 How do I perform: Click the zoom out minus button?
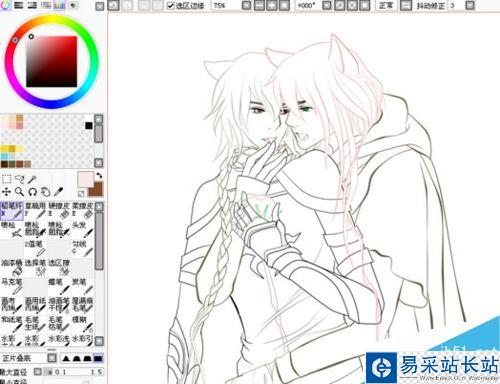click(x=260, y=5)
